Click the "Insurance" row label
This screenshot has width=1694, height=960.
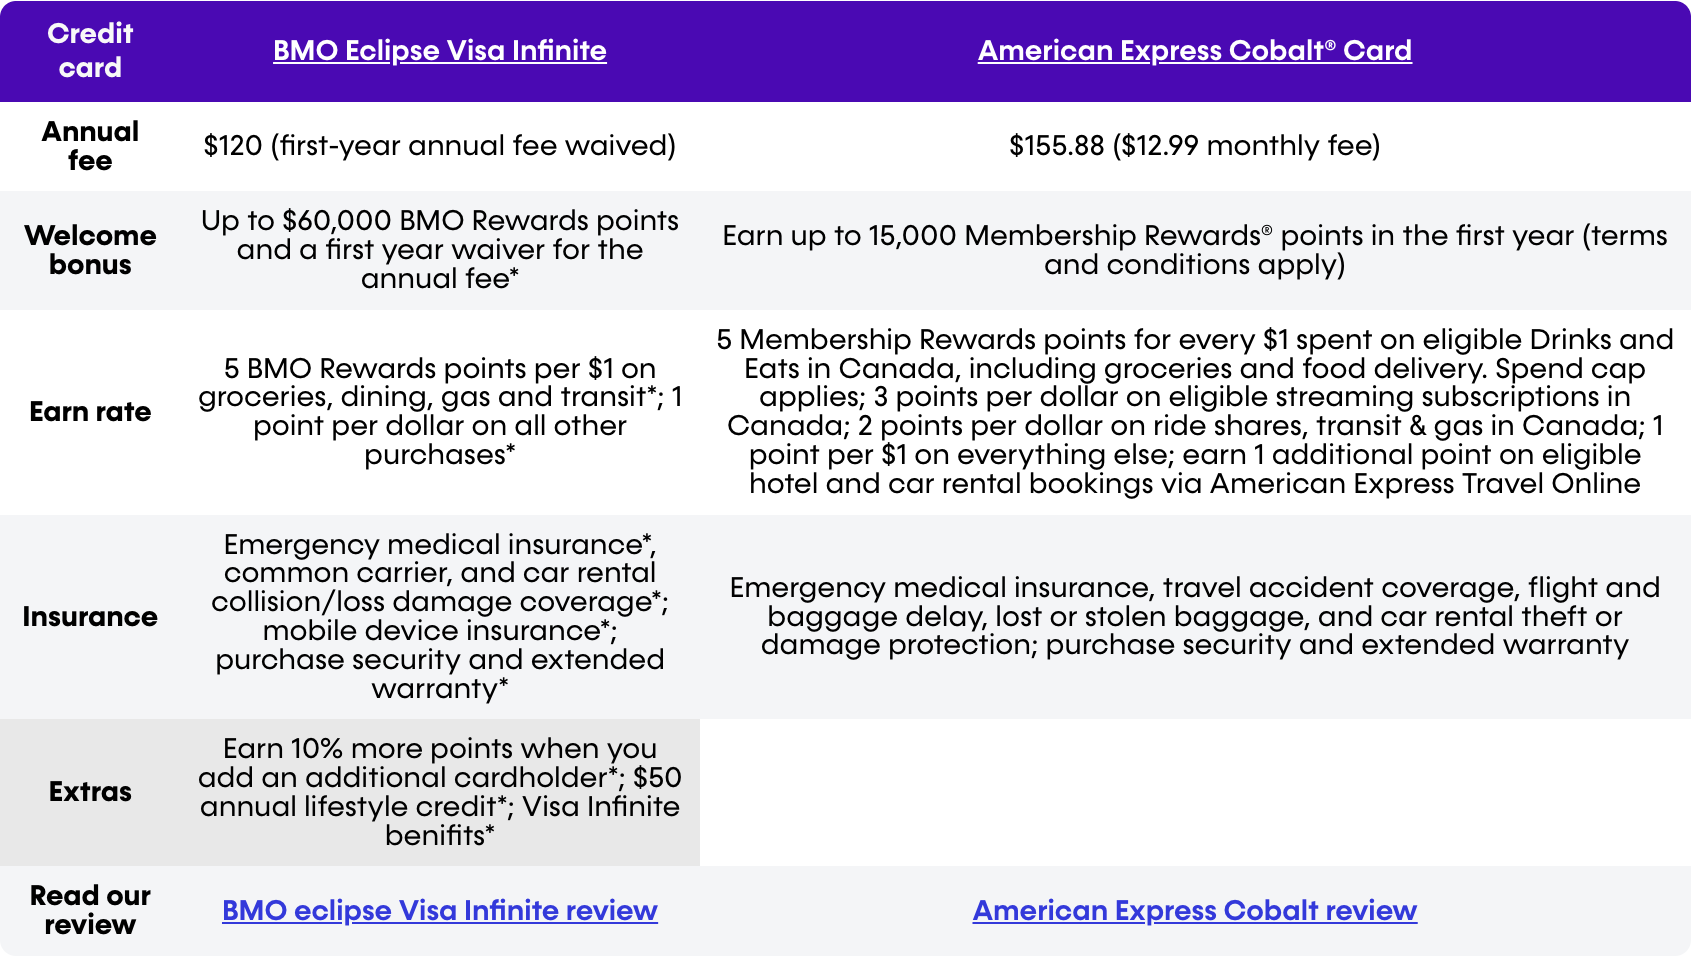[90, 617]
